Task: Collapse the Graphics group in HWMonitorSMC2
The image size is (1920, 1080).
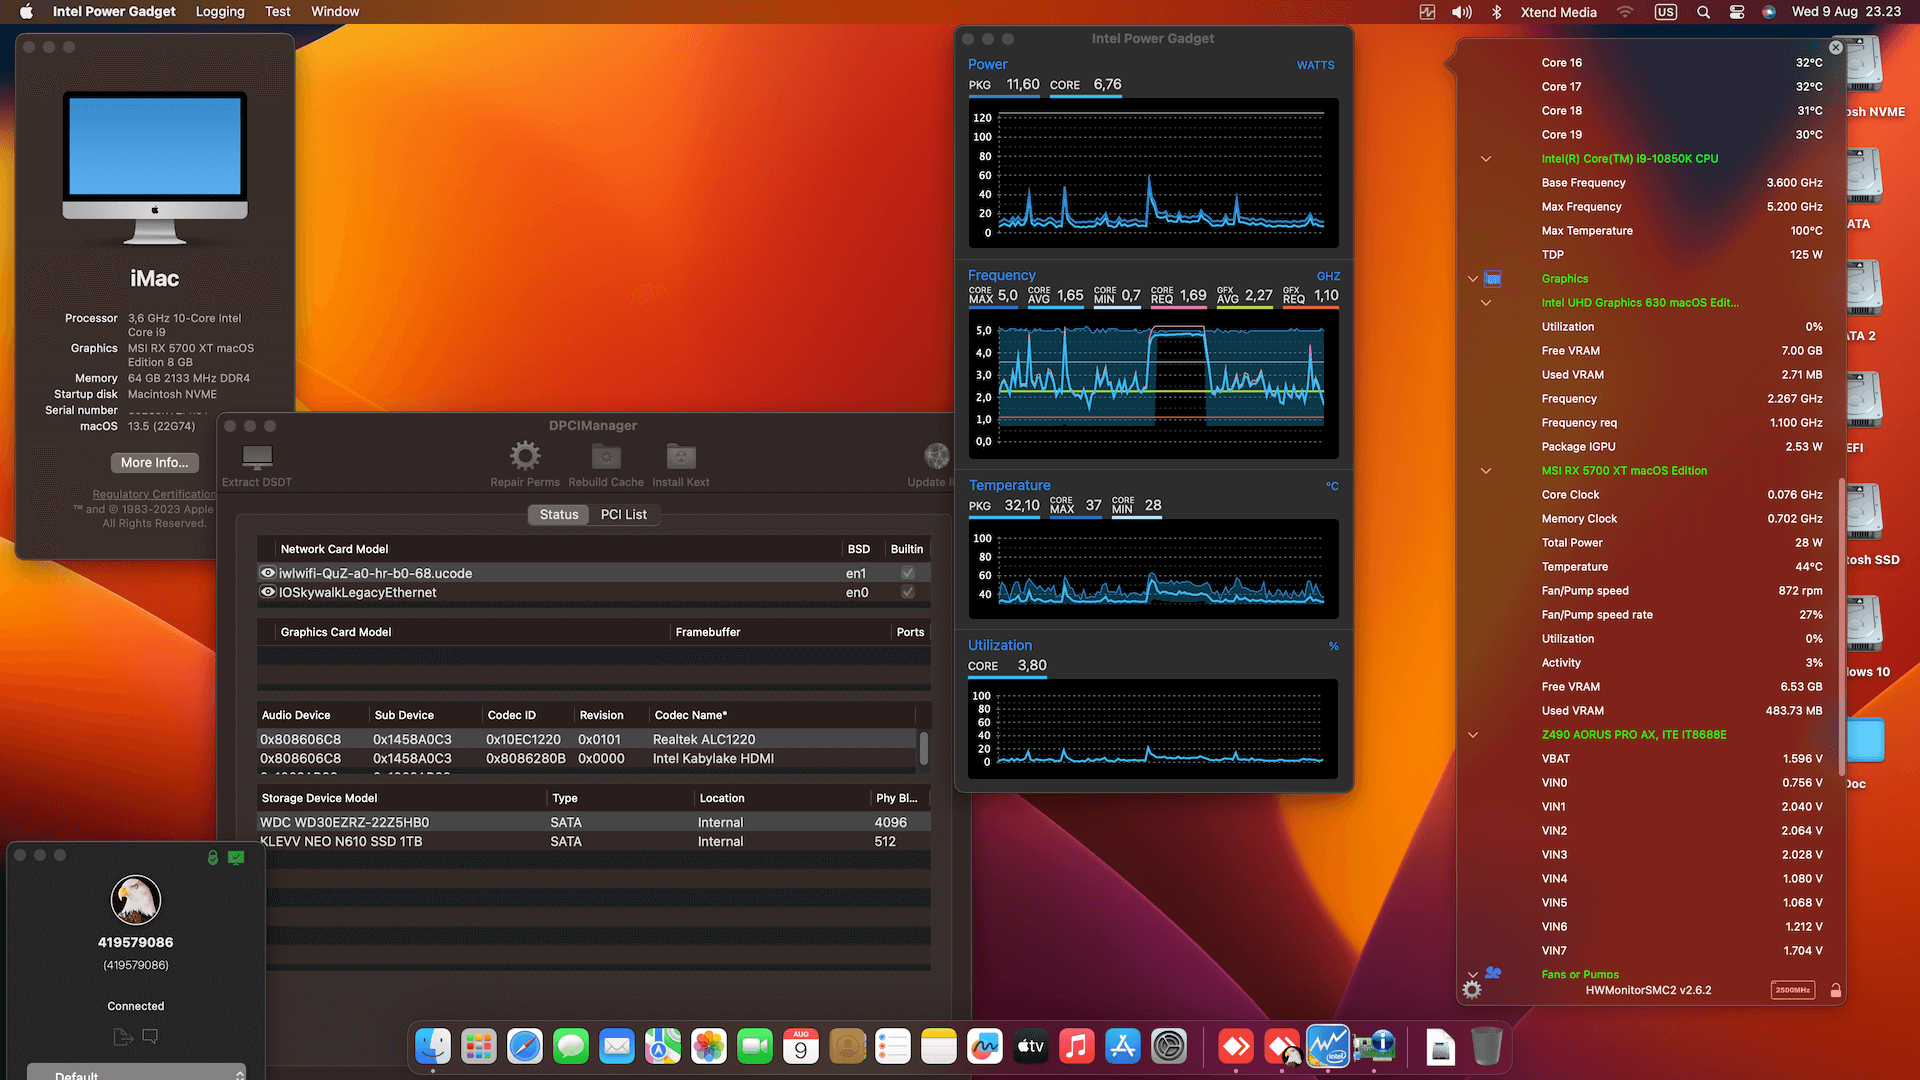Action: tap(1473, 279)
